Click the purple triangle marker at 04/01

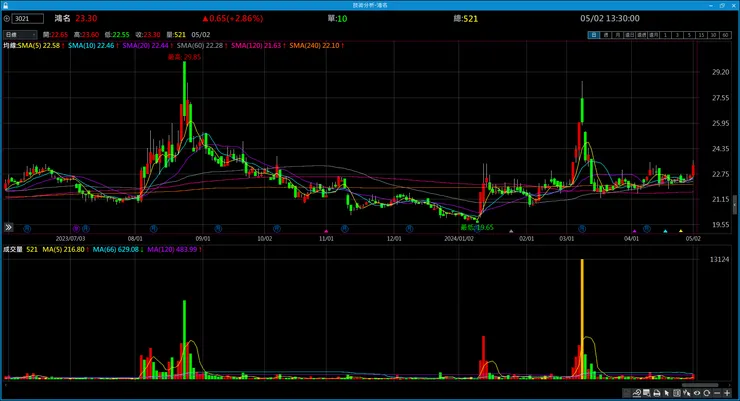(x=634, y=231)
